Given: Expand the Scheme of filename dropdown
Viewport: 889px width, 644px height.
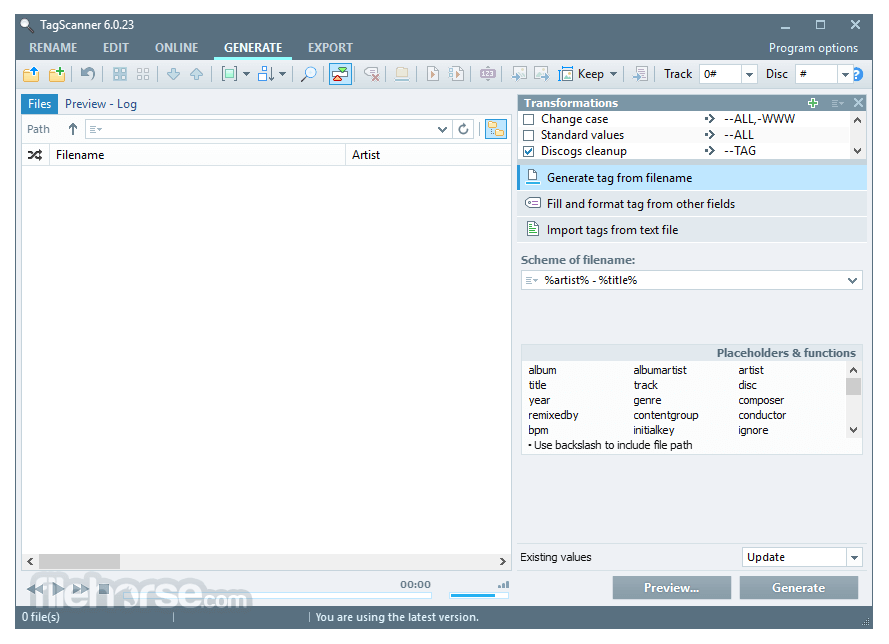Looking at the screenshot, I should [x=852, y=281].
